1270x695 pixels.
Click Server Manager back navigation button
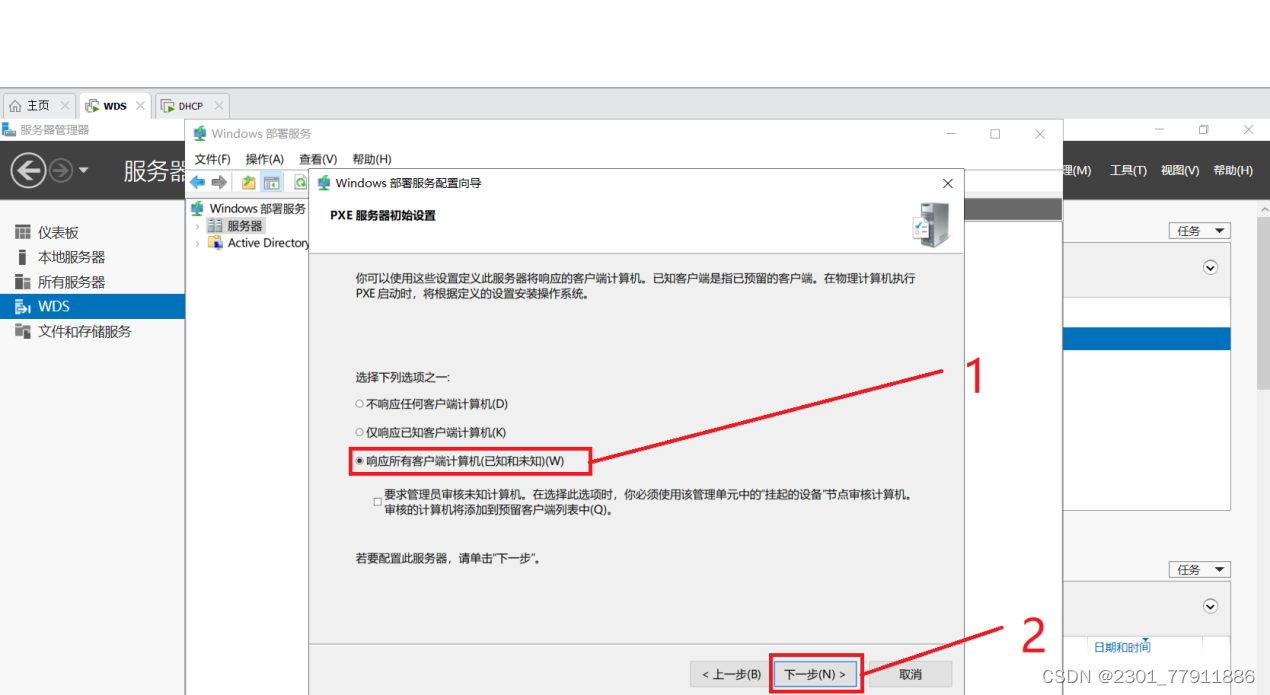click(x=28, y=170)
